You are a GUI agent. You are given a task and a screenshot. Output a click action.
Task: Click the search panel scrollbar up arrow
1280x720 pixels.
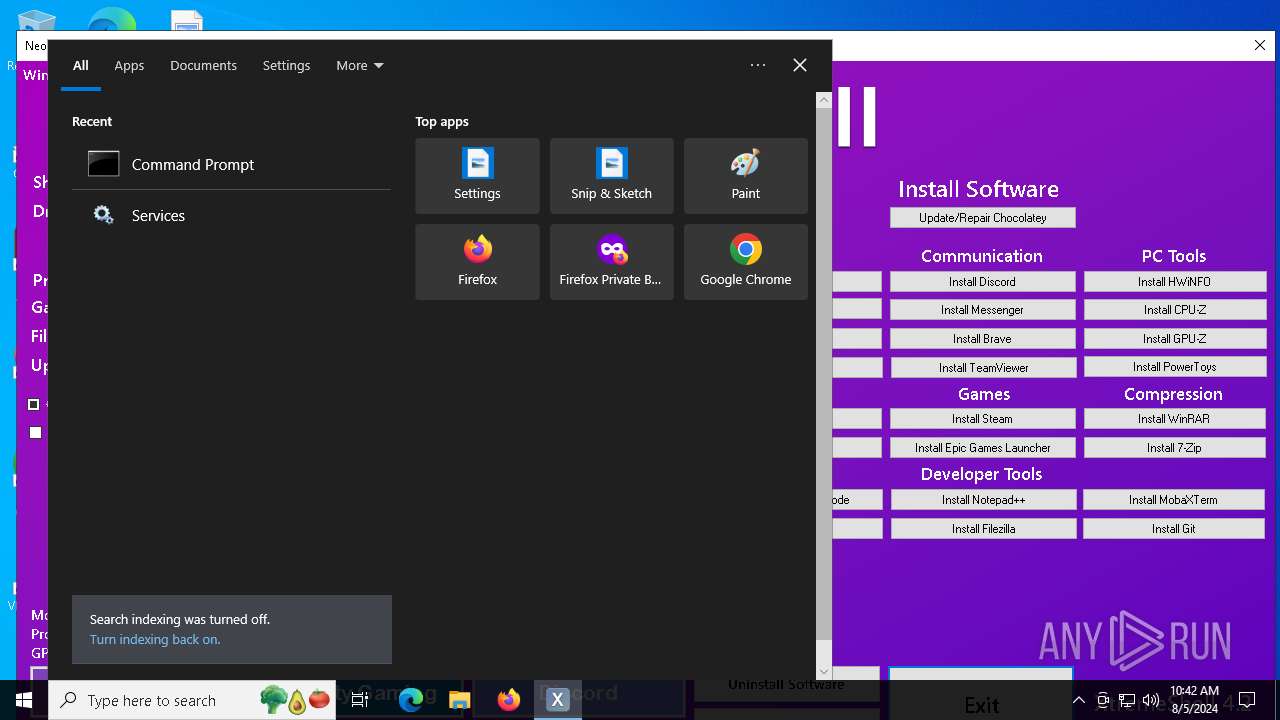pos(824,99)
